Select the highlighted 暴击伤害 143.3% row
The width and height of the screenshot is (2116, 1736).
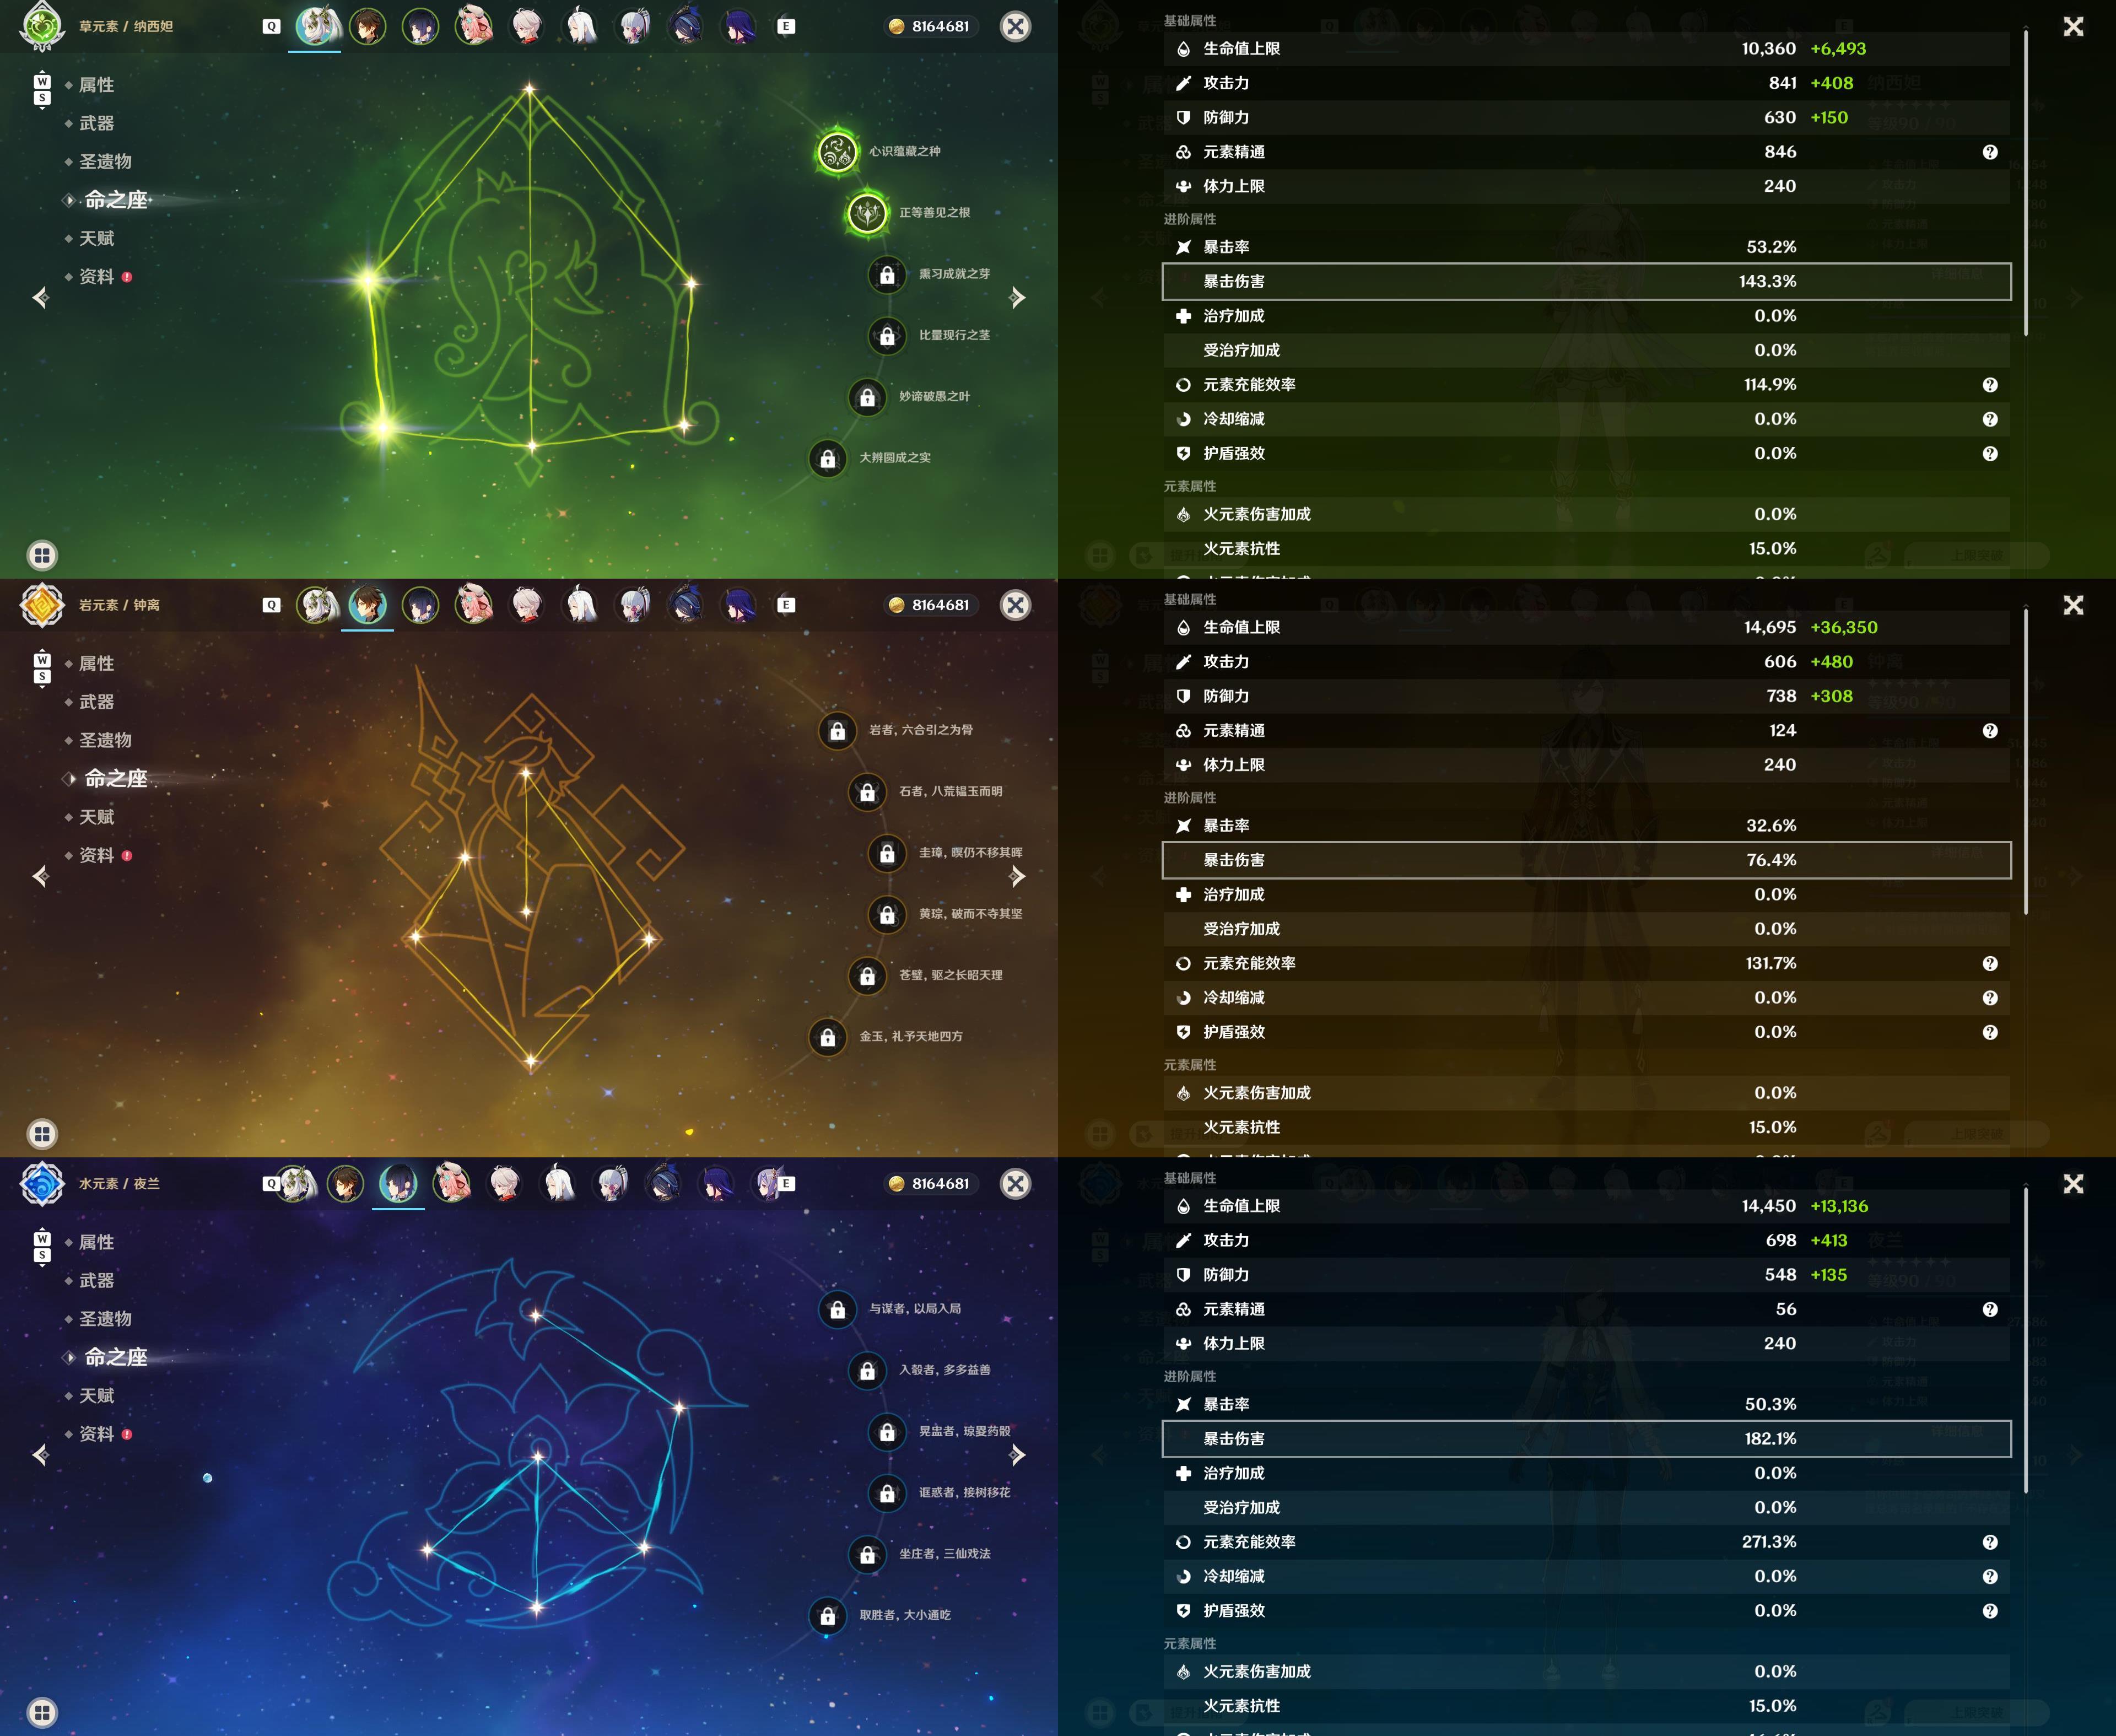[1586, 282]
